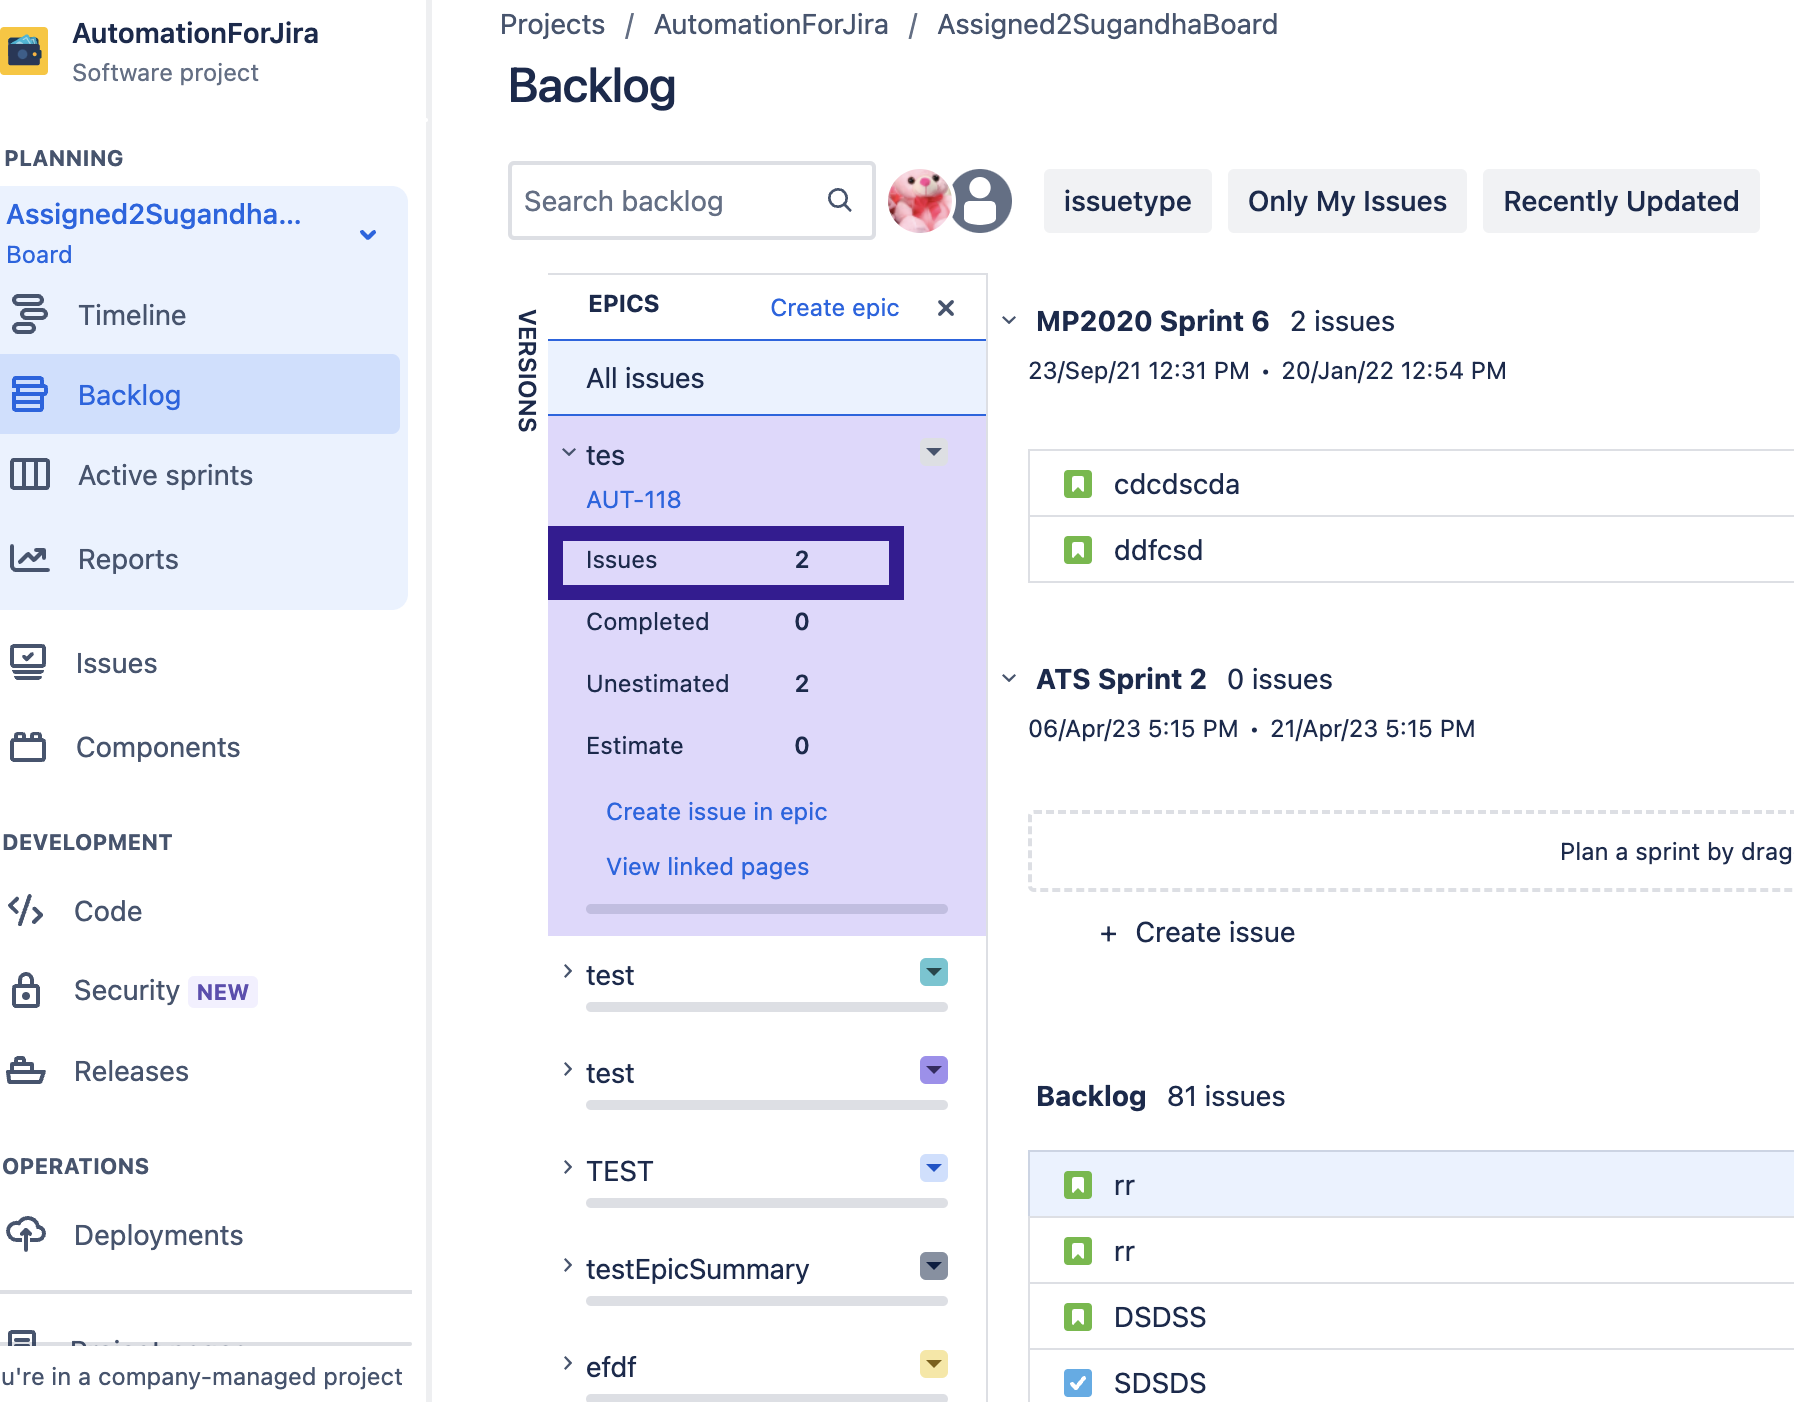This screenshot has height=1402, width=1794.
Task: Expand the testEpicSummary epic
Action: (x=567, y=1264)
